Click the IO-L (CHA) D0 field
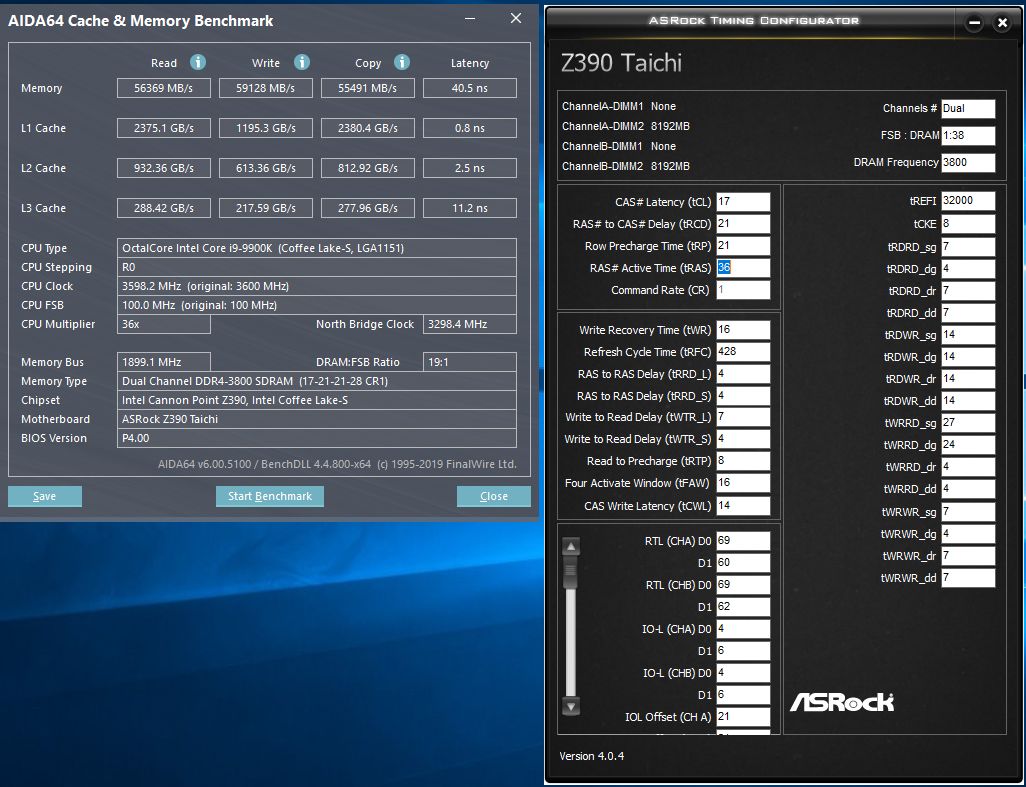Viewport: 1026px width, 787px height. tap(743, 629)
